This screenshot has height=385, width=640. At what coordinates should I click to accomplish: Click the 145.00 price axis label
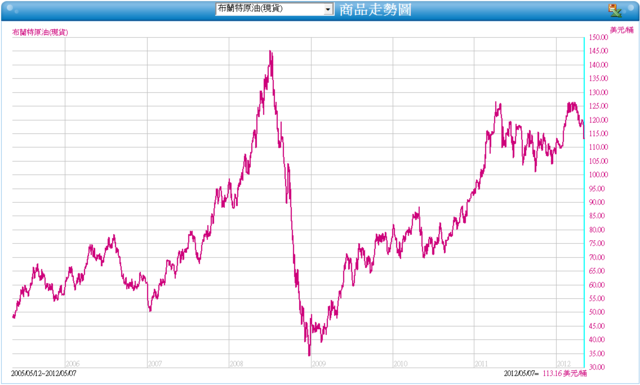coord(598,51)
